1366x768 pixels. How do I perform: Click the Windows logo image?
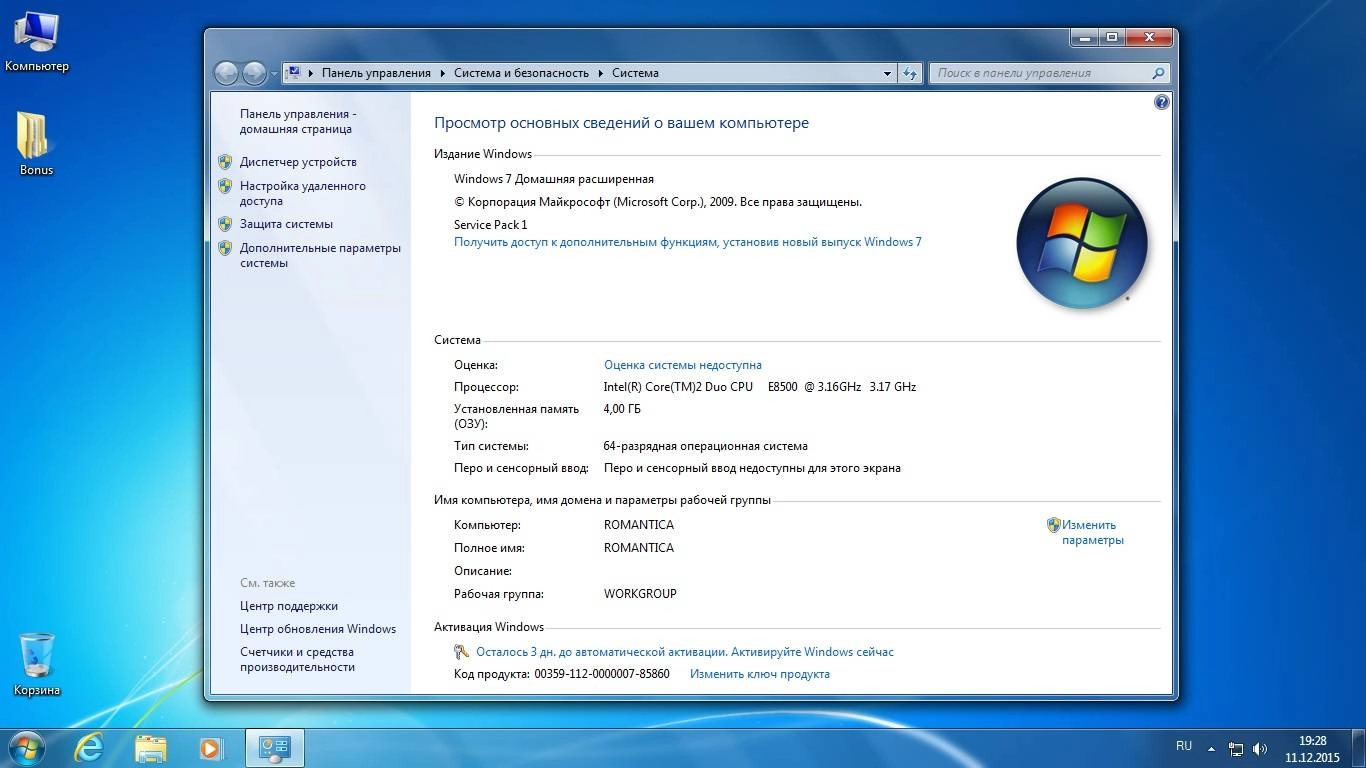point(1081,243)
